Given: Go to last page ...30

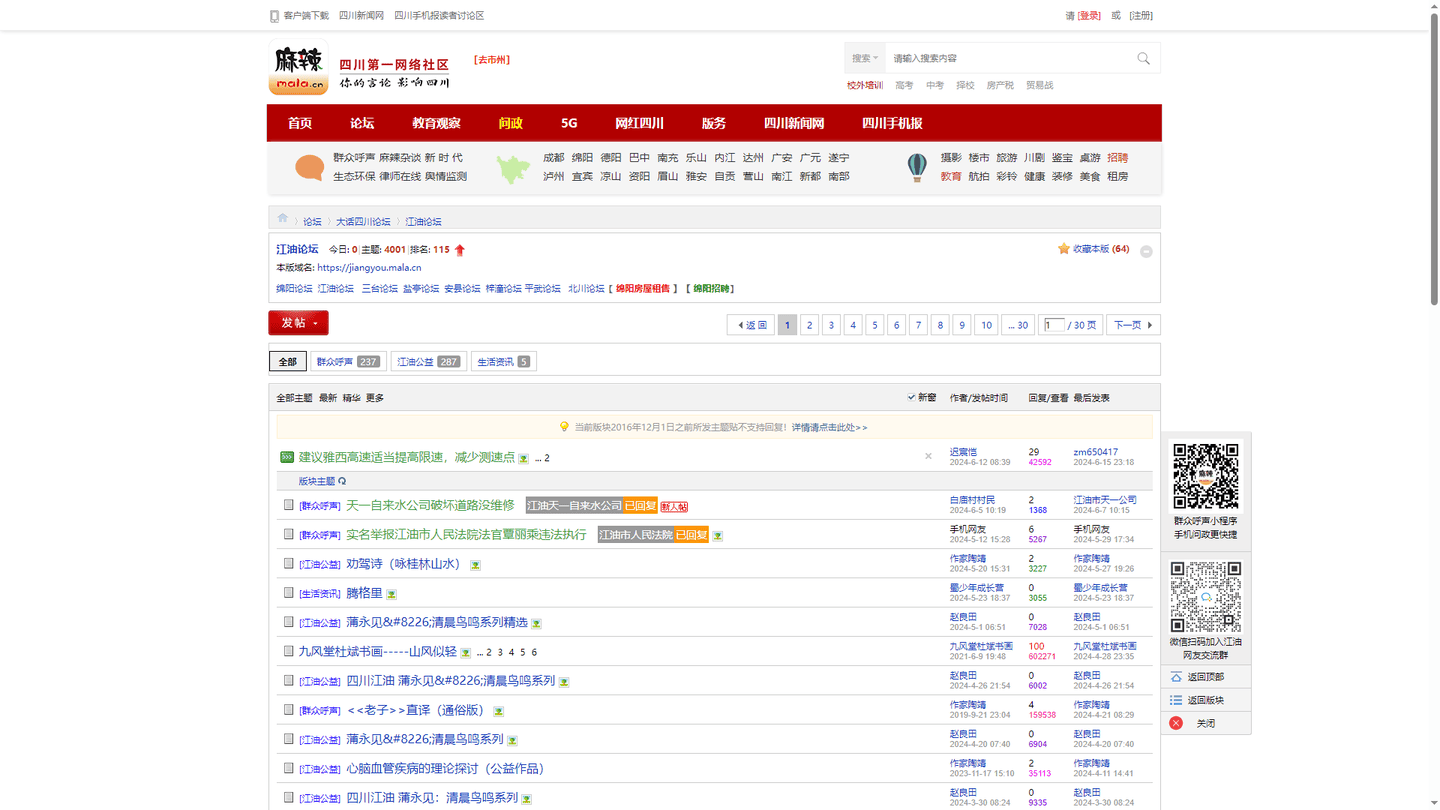Looking at the screenshot, I should (1018, 325).
